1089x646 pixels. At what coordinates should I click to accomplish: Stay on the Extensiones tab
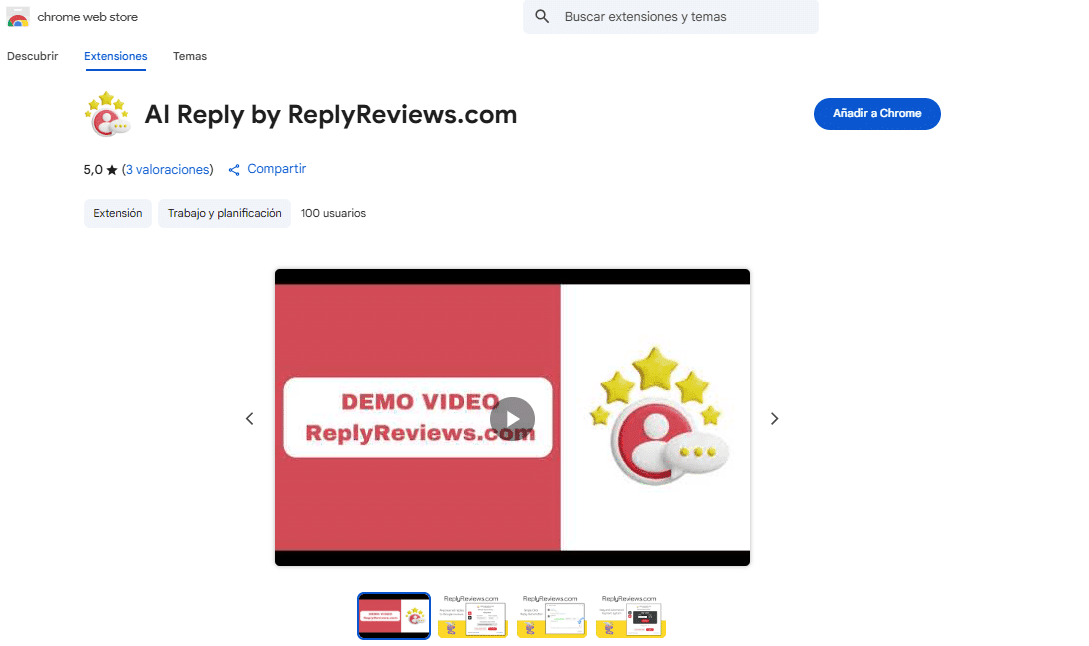click(x=115, y=56)
